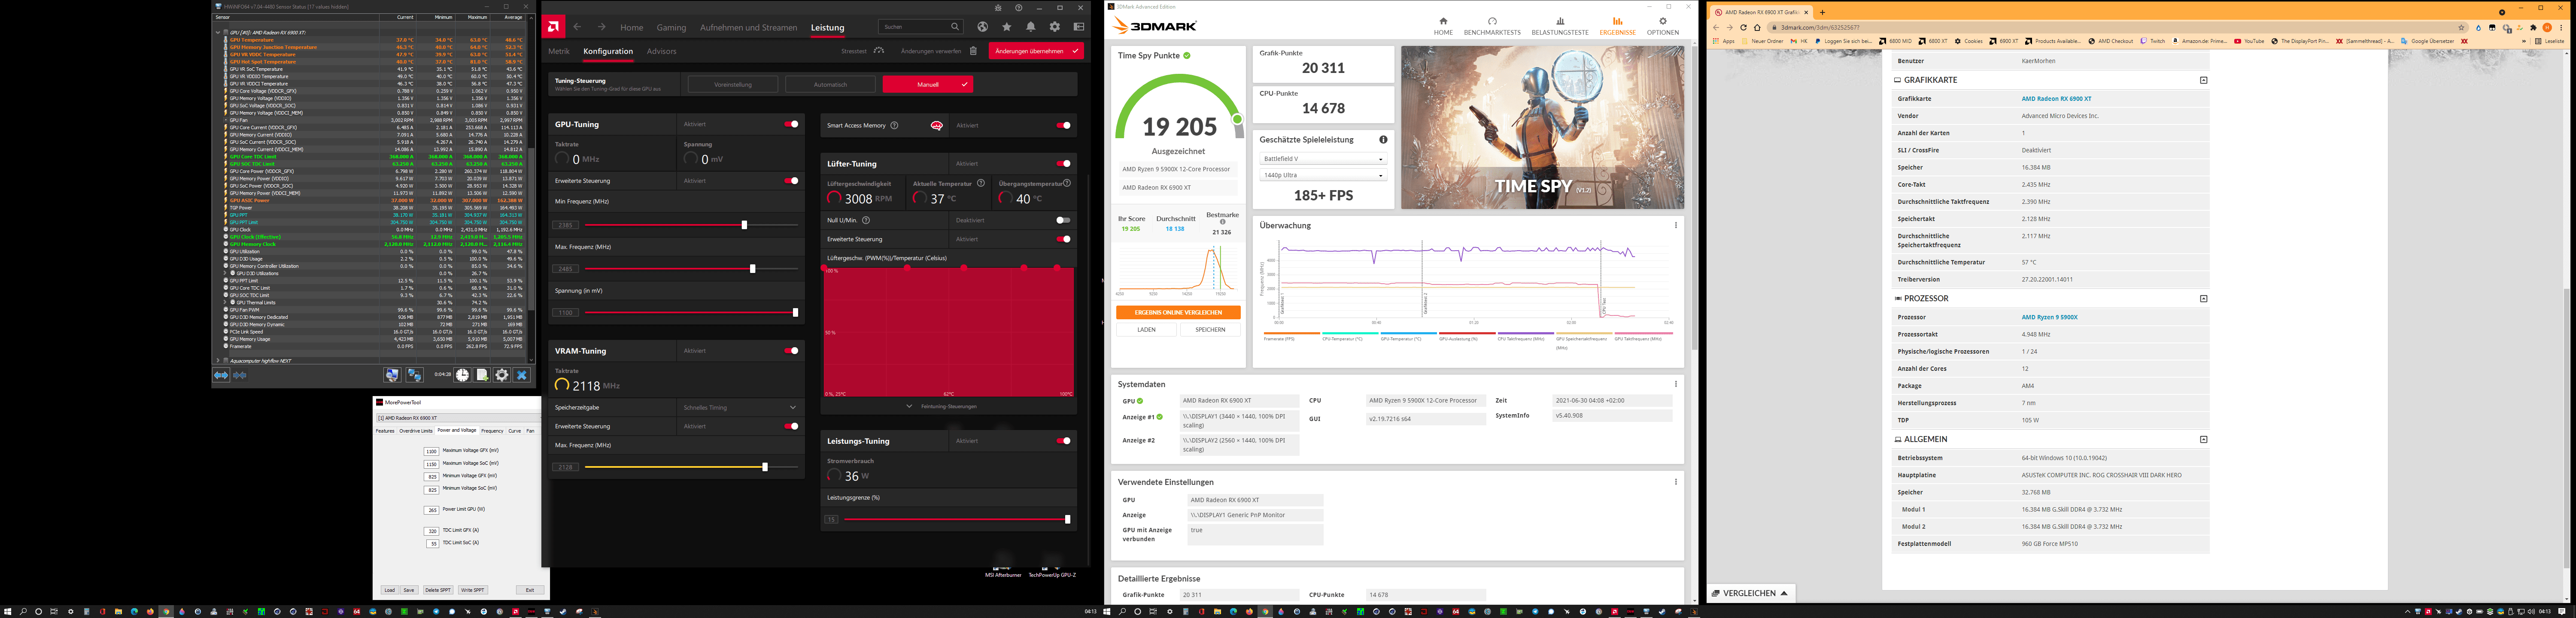Open AMD Radeon RX 6900 XT link on webpage
The image size is (2576, 618).
tap(2056, 99)
